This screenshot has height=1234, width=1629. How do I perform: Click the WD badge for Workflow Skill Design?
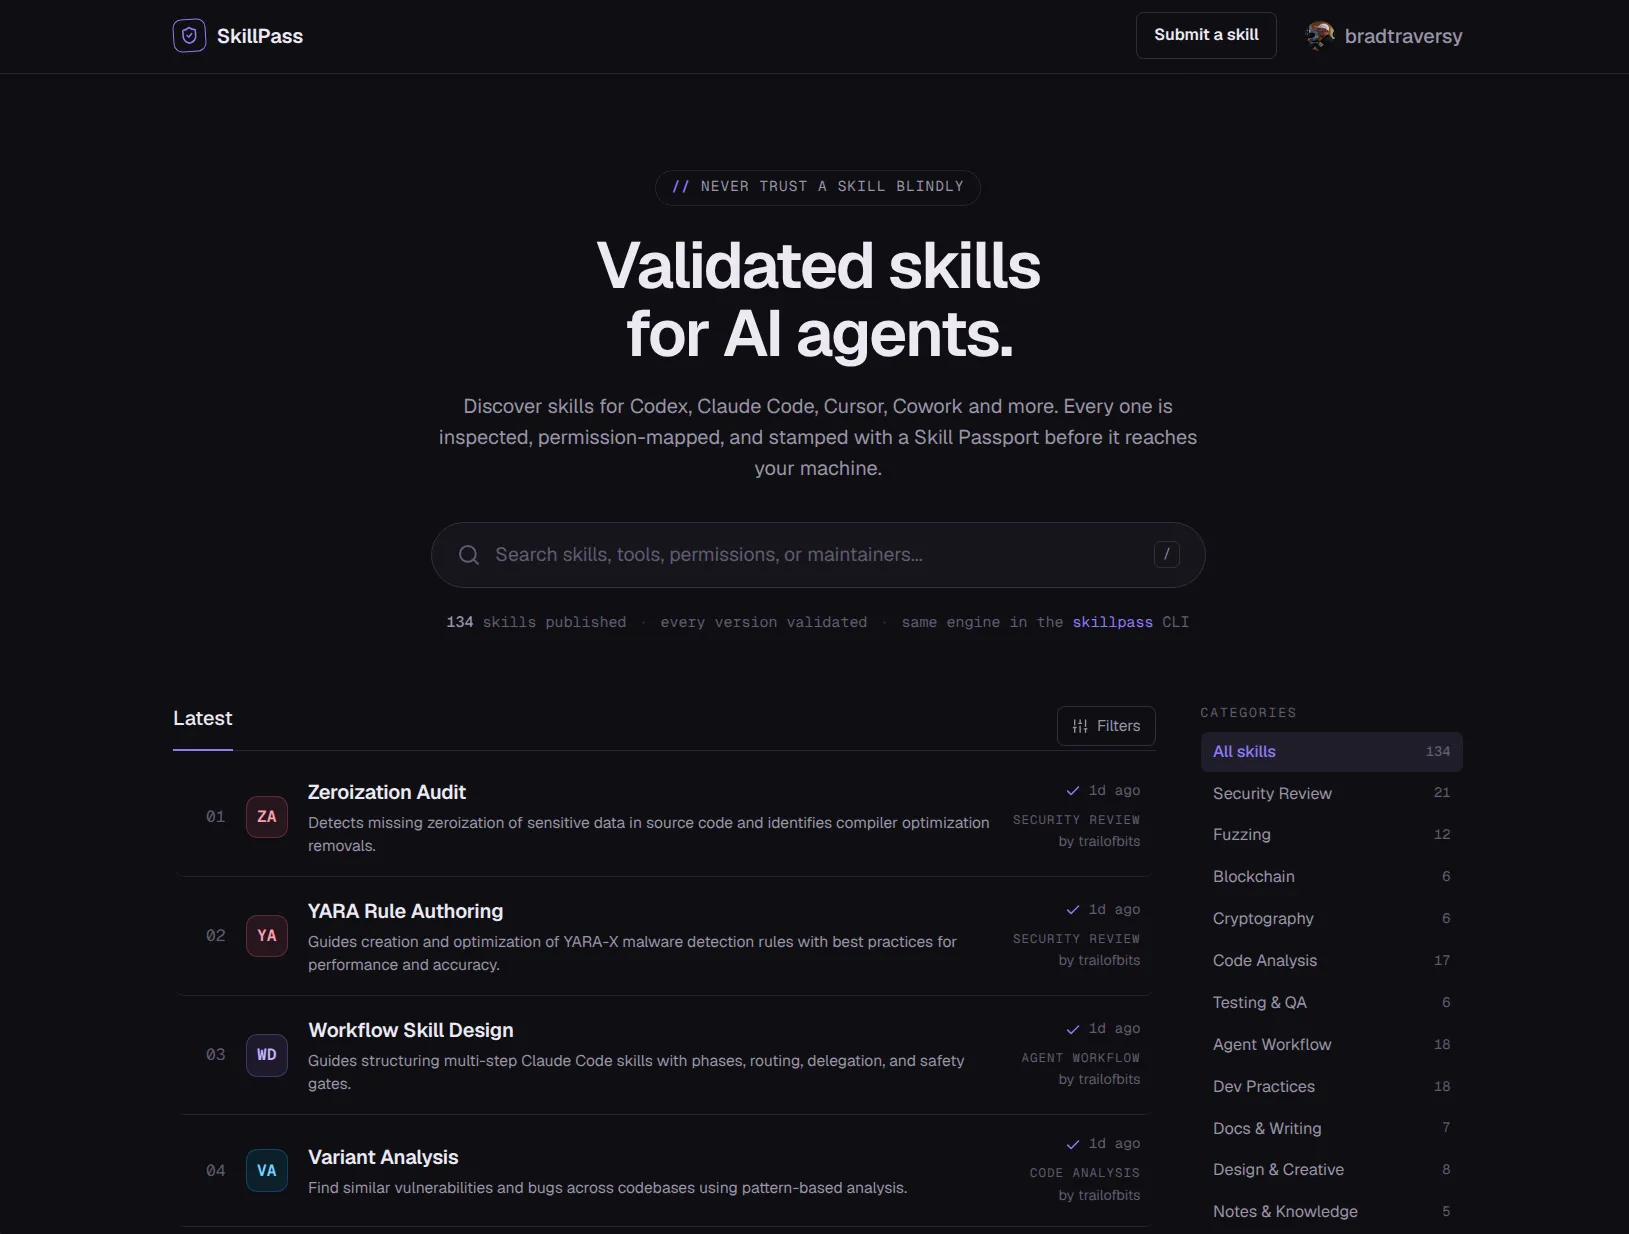click(x=267, y=1055)
